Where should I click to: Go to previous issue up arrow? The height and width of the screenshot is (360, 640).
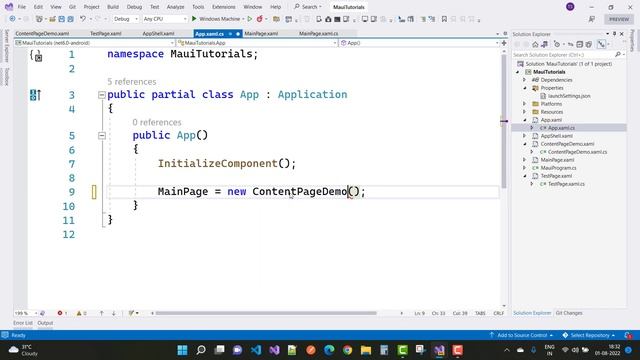101,313
